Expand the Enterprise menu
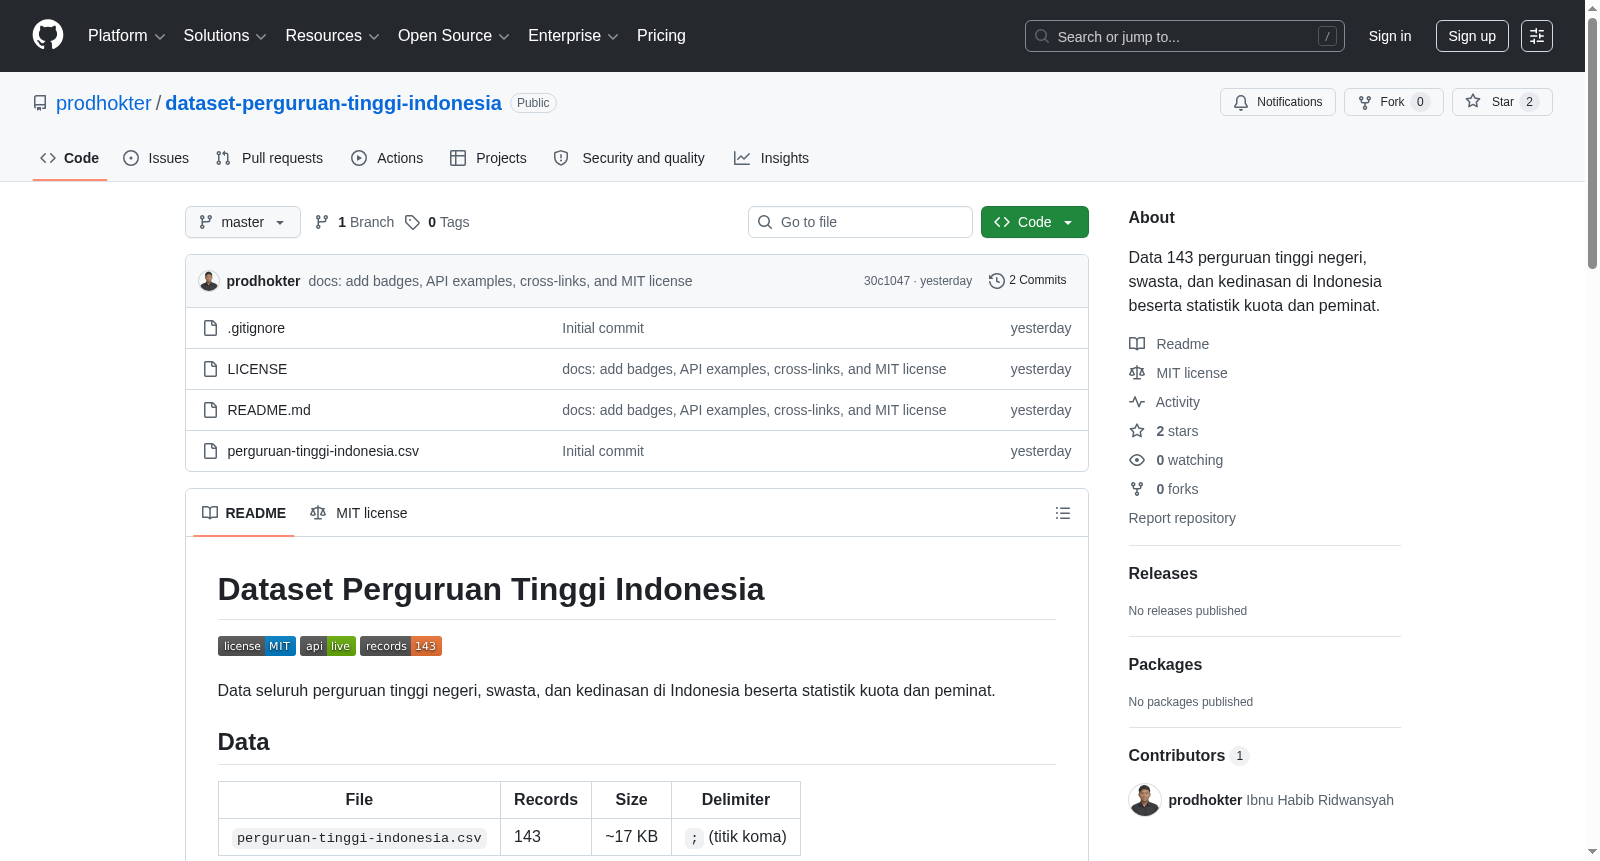1600x861 pixels. [573, 36]
